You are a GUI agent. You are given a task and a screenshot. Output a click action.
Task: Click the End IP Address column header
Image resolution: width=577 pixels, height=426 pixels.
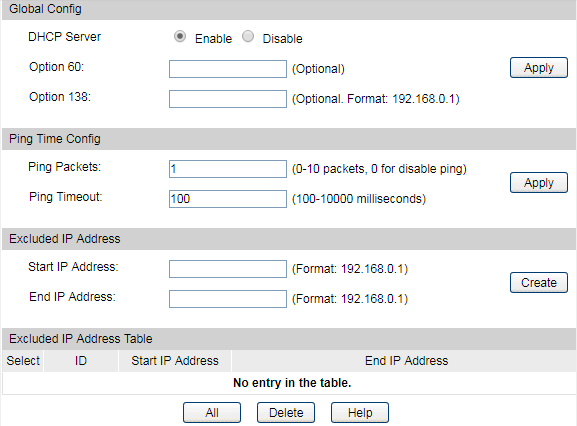click(406, 361)
